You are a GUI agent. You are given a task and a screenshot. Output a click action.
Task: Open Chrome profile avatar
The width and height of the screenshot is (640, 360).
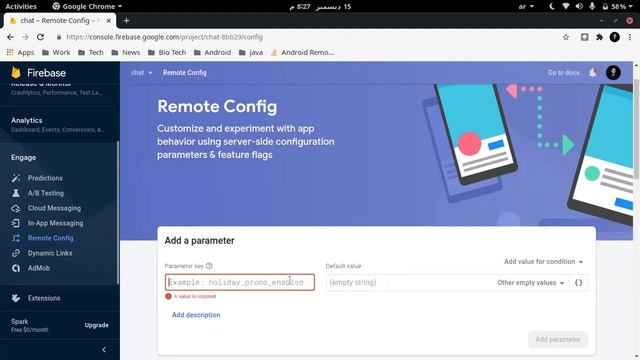point(615,37)
